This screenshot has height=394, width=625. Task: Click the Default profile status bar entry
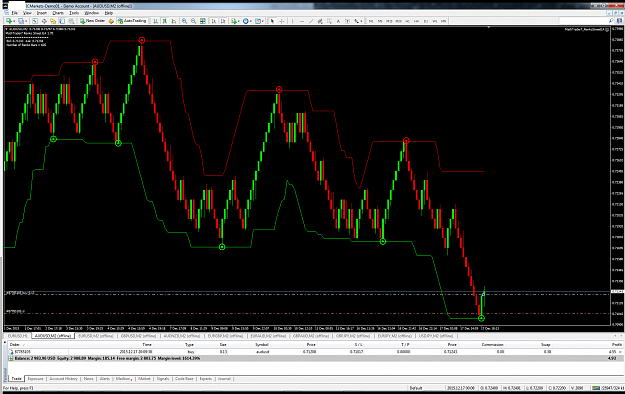[416, 388]
